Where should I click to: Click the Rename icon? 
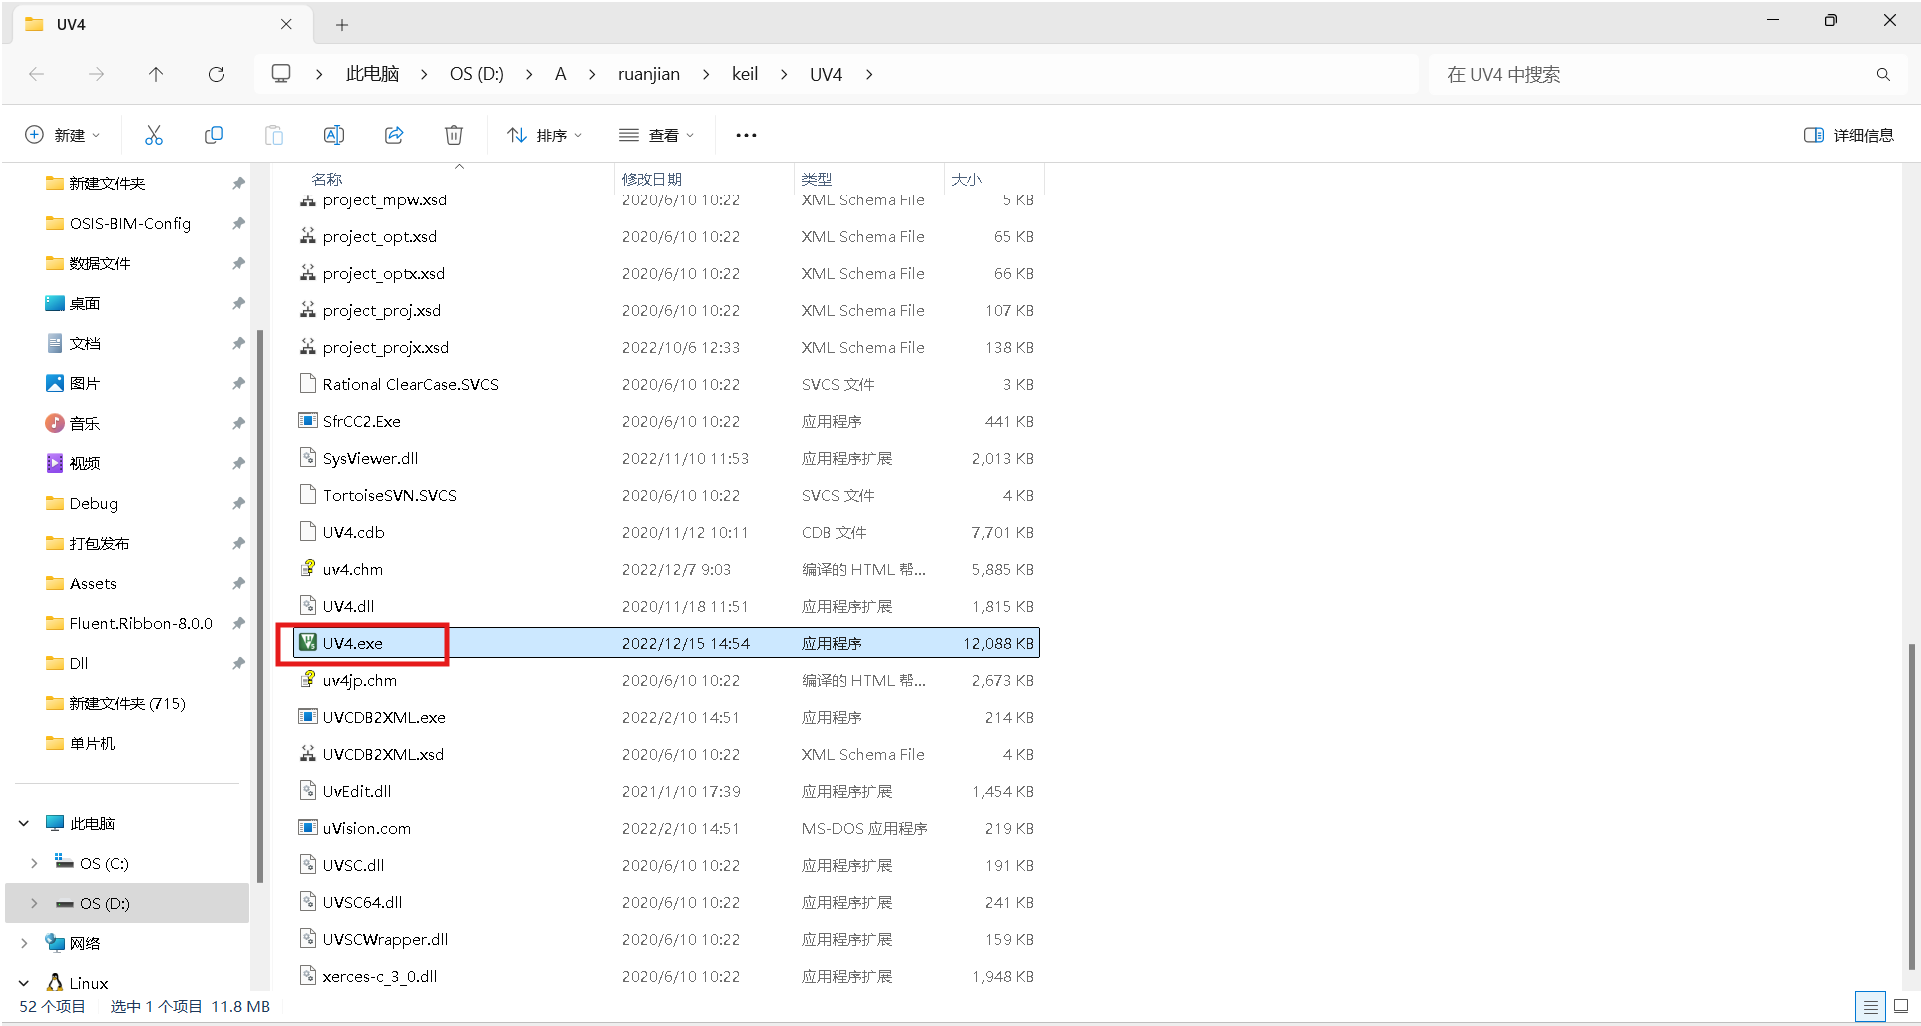(x=333, y=135)
